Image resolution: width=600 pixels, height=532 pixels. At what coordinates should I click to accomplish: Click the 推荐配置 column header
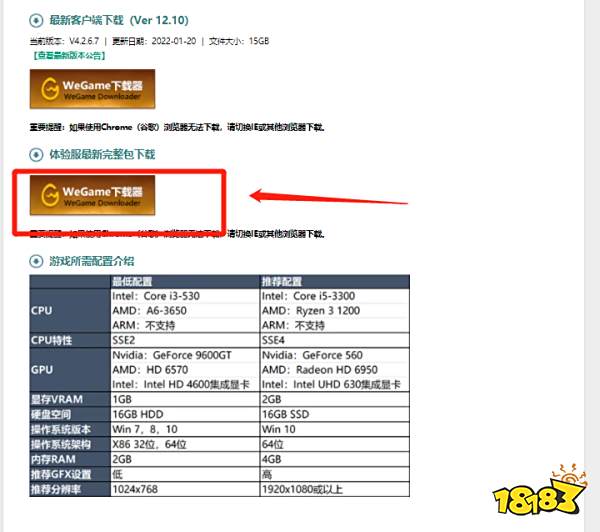point(335,282)
